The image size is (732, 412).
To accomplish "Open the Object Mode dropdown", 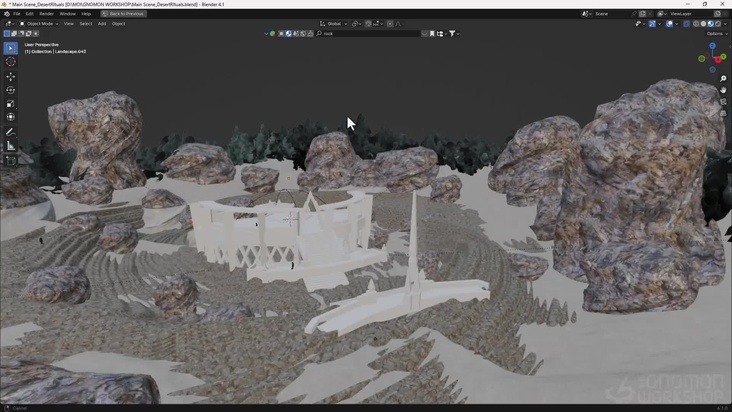I will (x=39, y=23).
